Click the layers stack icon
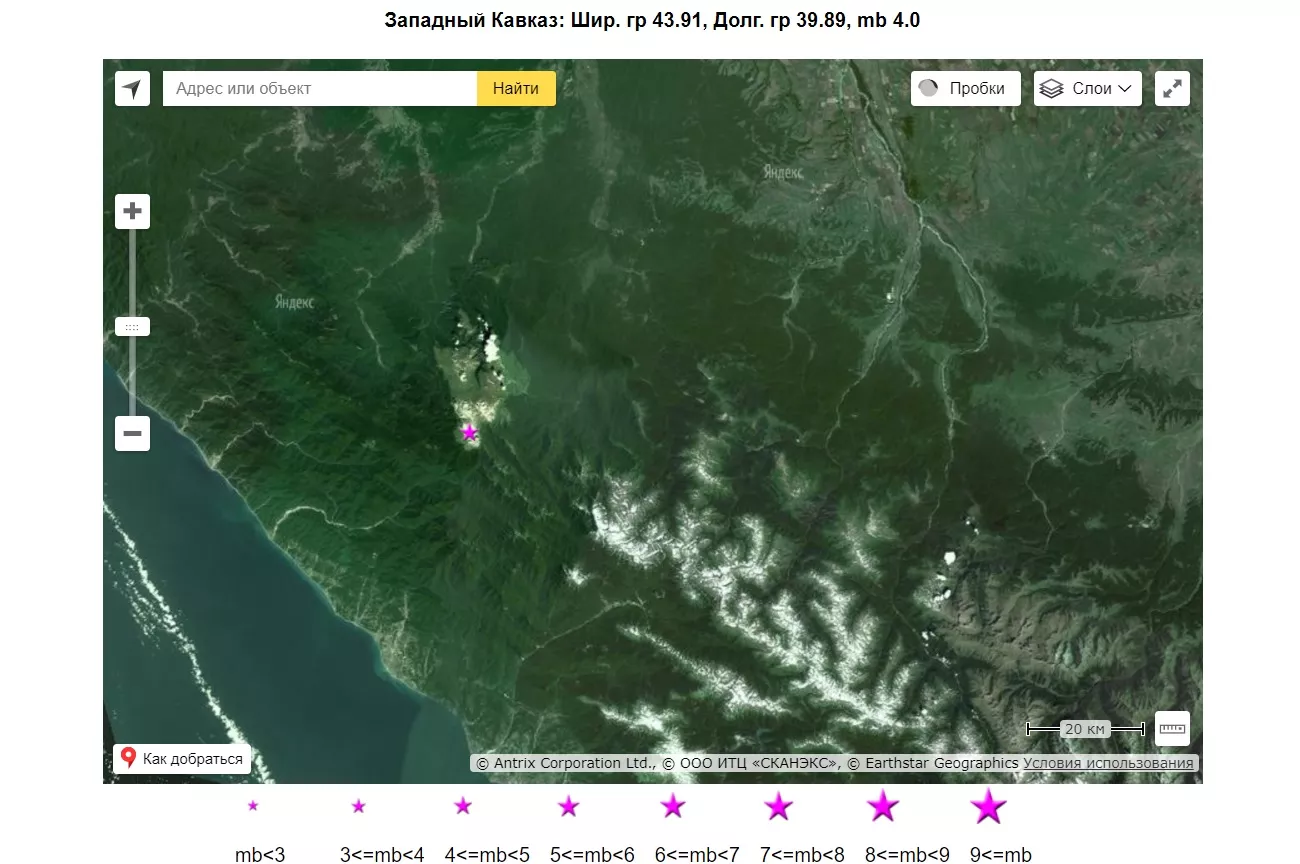 pyautogui.click(x=1051, y=89)
